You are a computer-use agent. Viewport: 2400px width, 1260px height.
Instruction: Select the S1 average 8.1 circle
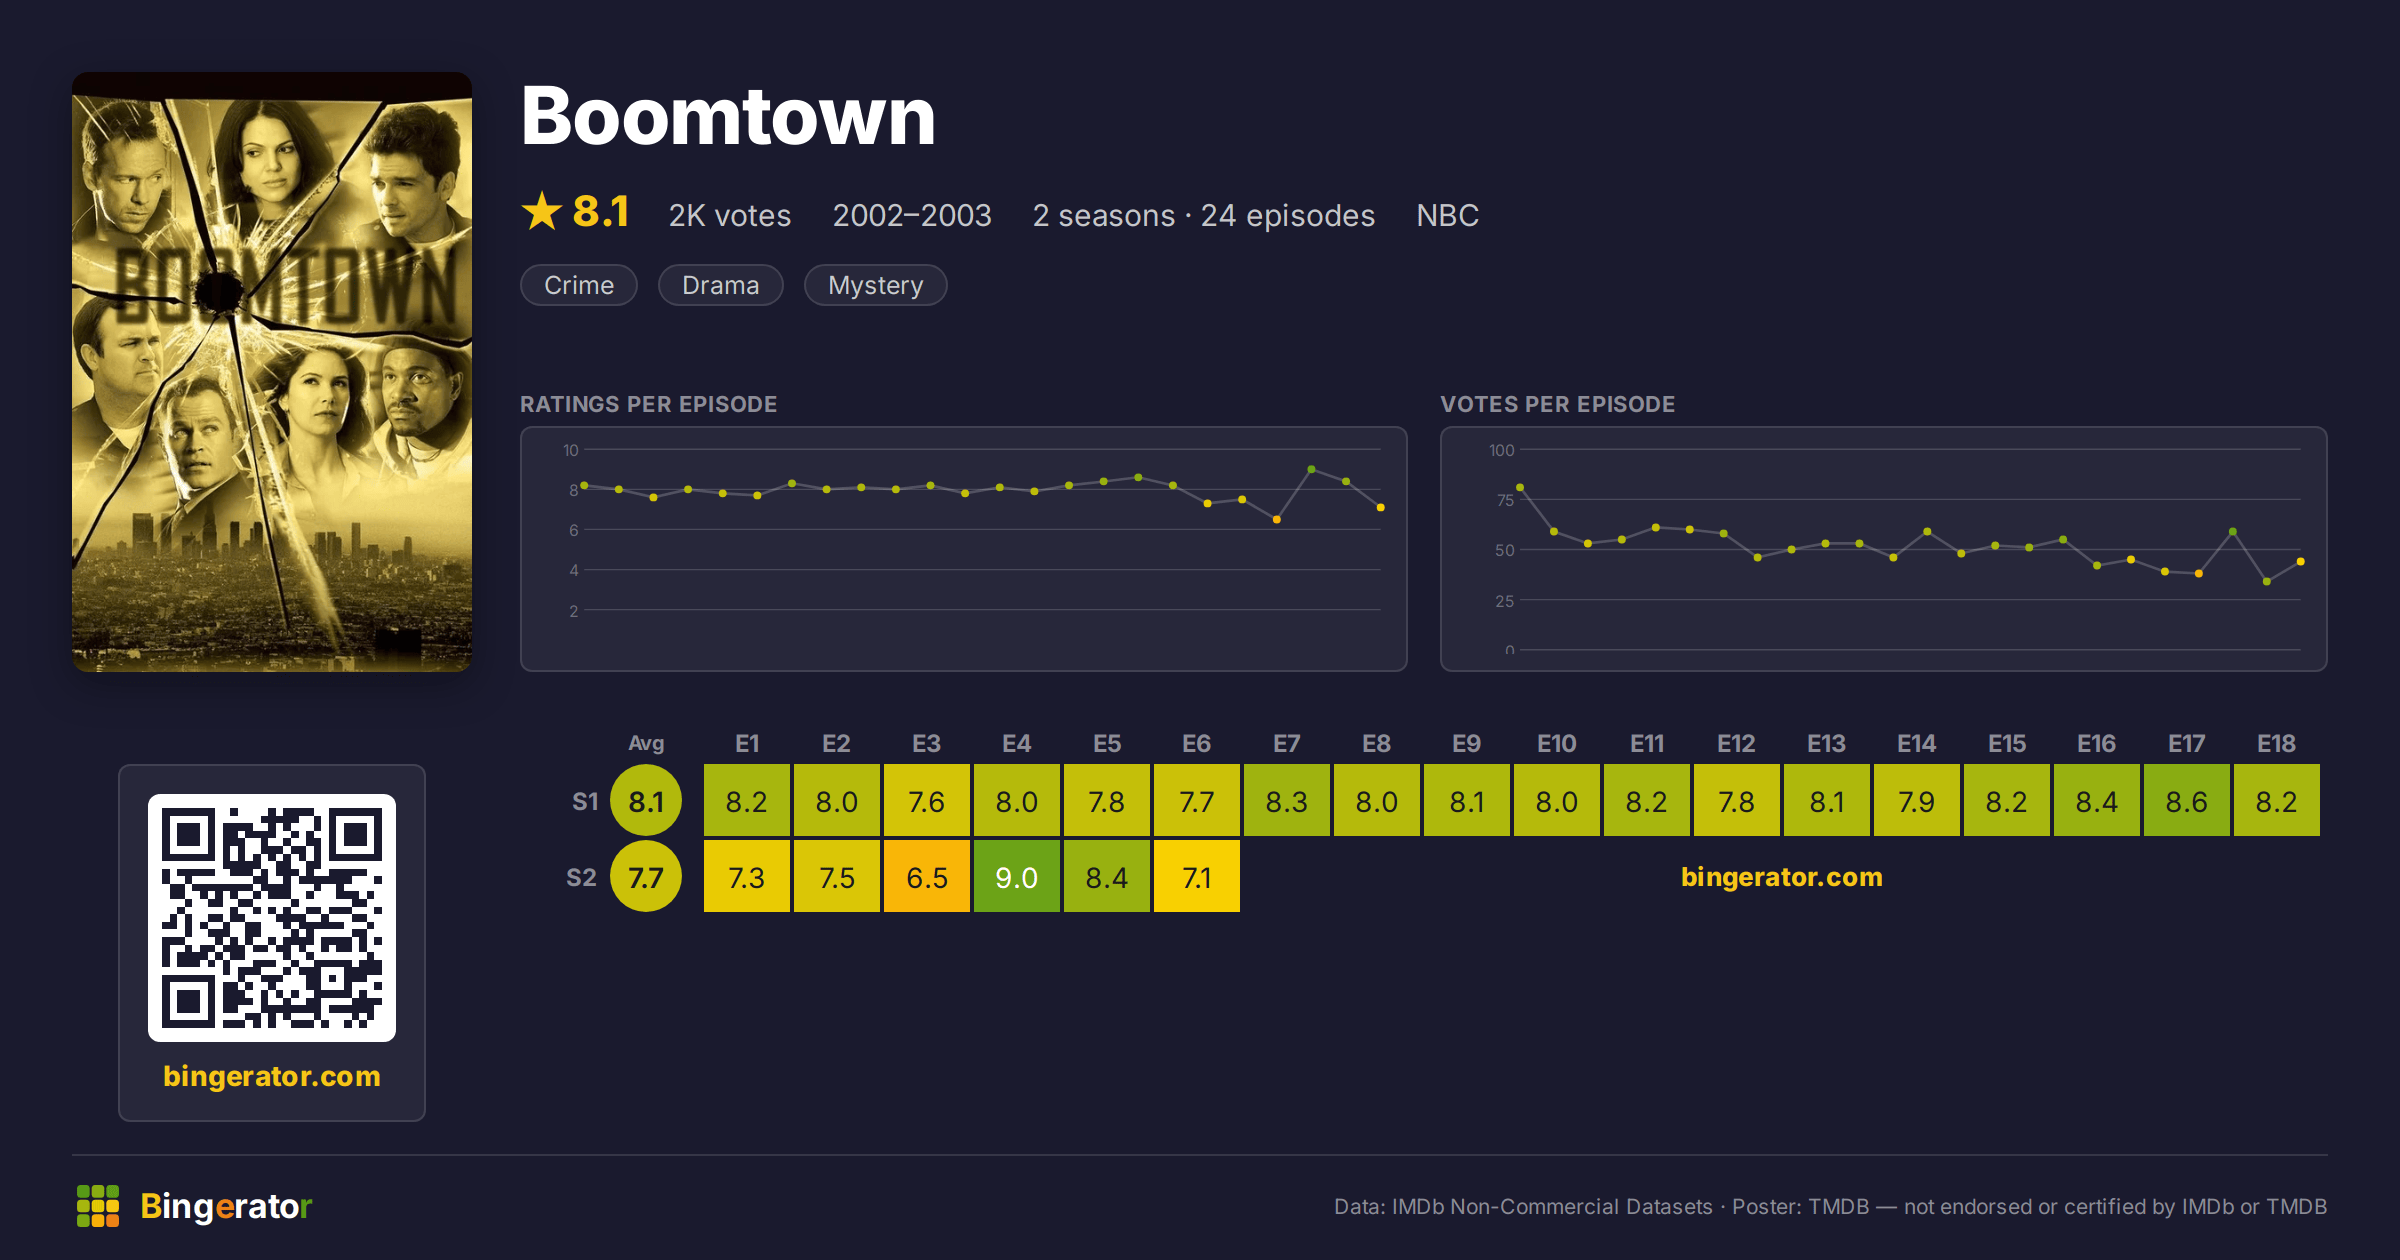[x=646, y=801]
